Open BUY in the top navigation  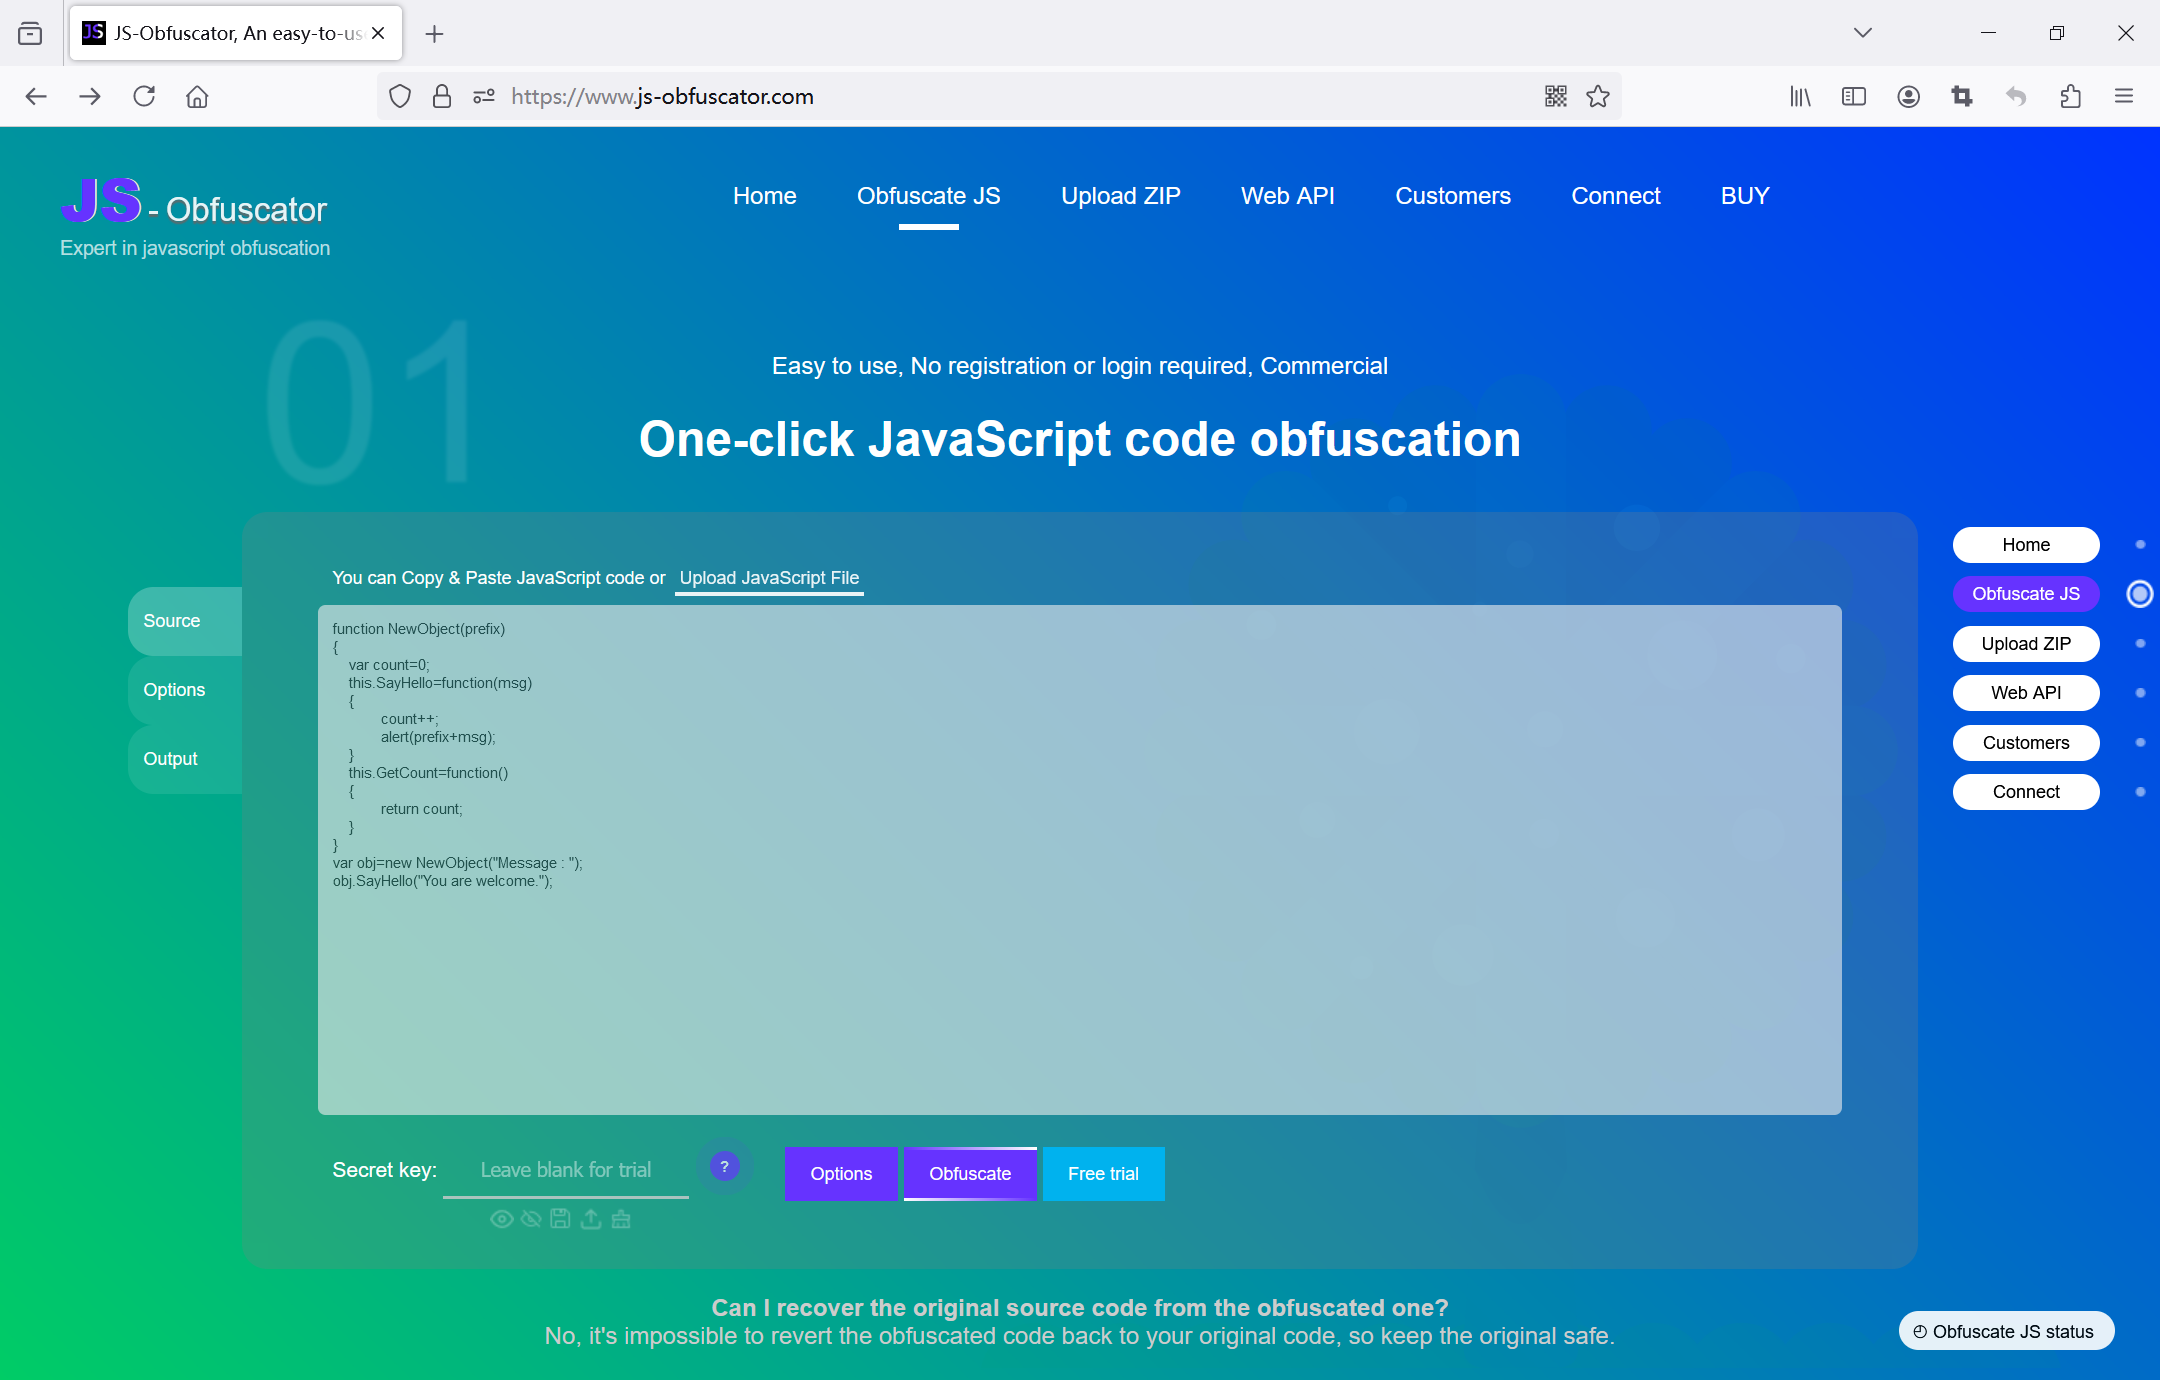[1745, 196]
